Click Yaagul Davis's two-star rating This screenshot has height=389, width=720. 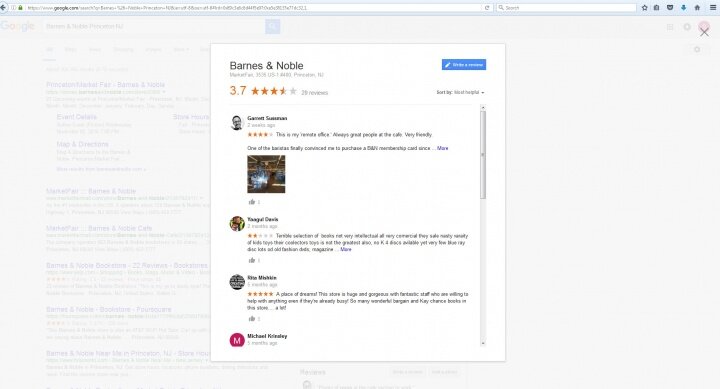point(260,236)
